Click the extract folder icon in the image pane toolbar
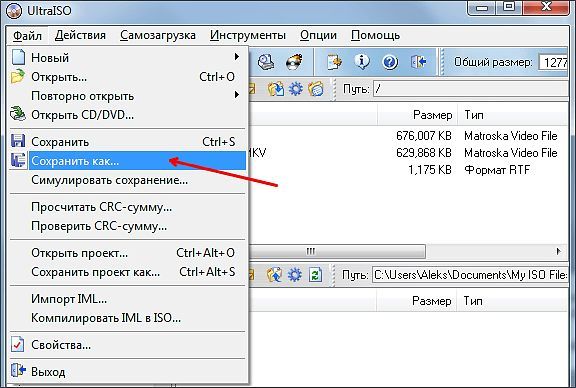The width and height of the screenshot is (576, 388). (x=275, y=89)
